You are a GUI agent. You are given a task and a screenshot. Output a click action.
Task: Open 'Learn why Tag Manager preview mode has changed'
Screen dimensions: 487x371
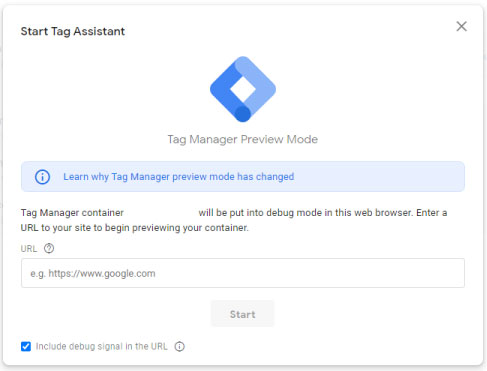pos(179,177)
